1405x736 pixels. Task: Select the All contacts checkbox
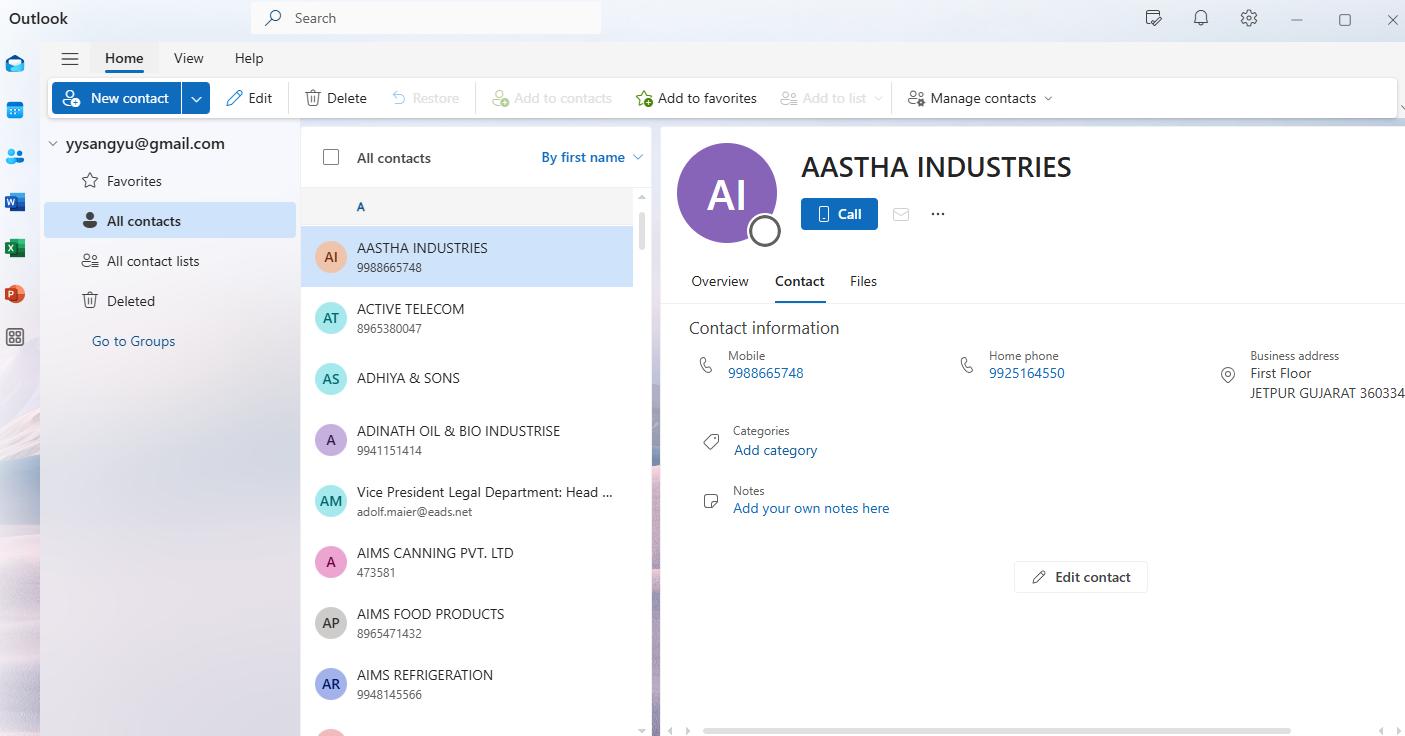(330, 157)
